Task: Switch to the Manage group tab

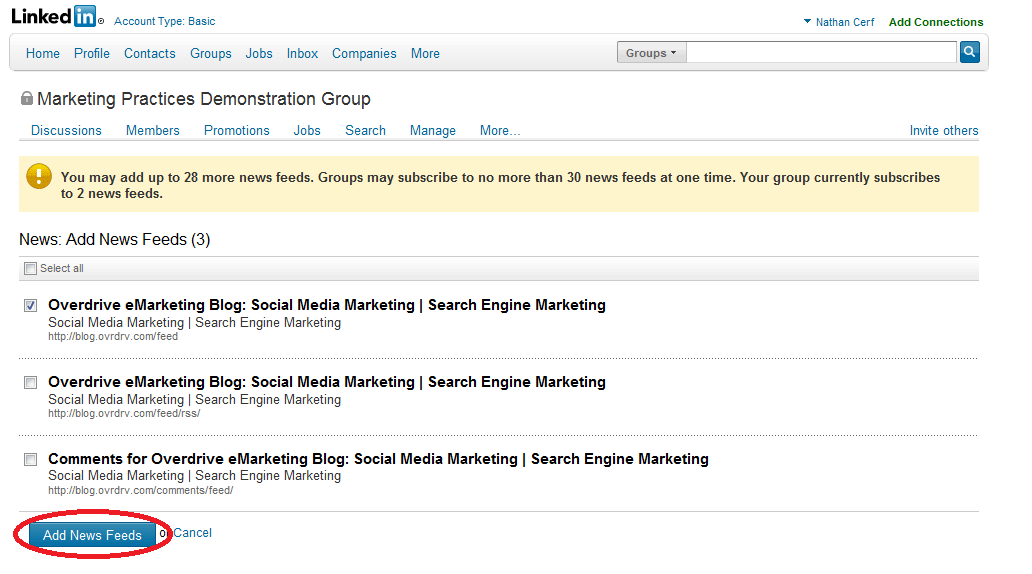Action: [x=432, y=130]
